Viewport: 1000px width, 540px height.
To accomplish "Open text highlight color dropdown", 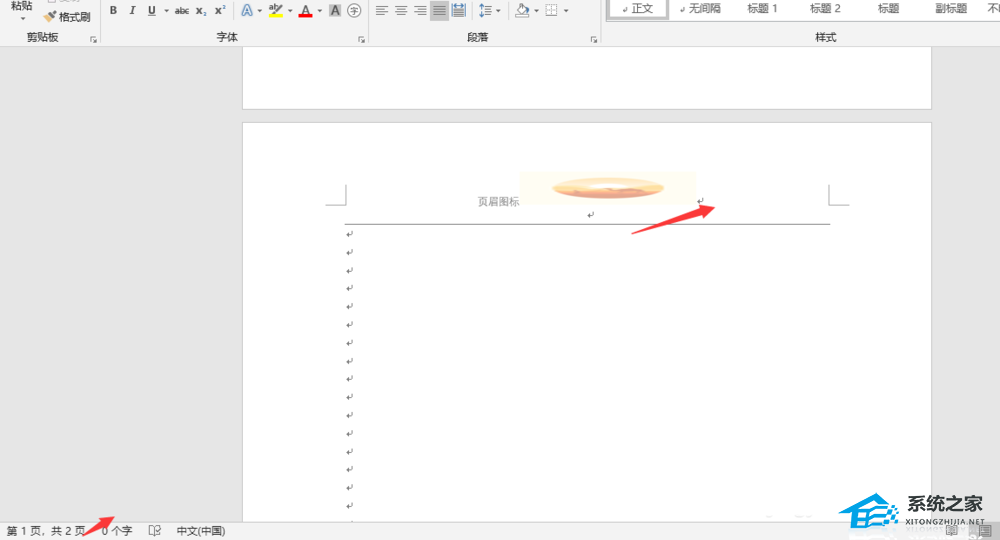I will coord(290,11).
